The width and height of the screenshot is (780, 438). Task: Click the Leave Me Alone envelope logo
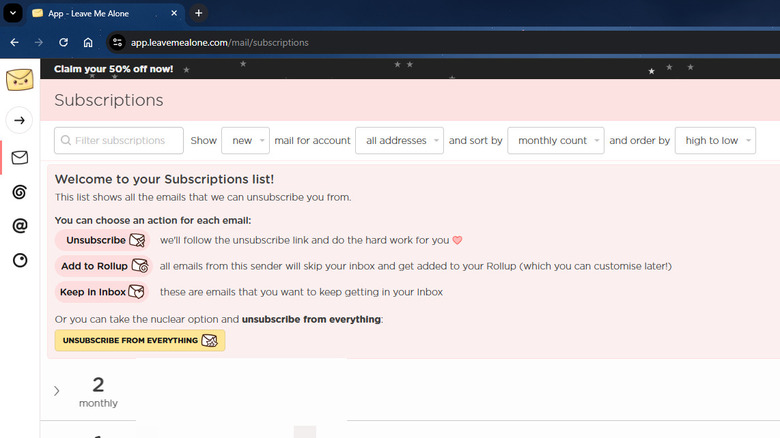(x=19, y=80)
